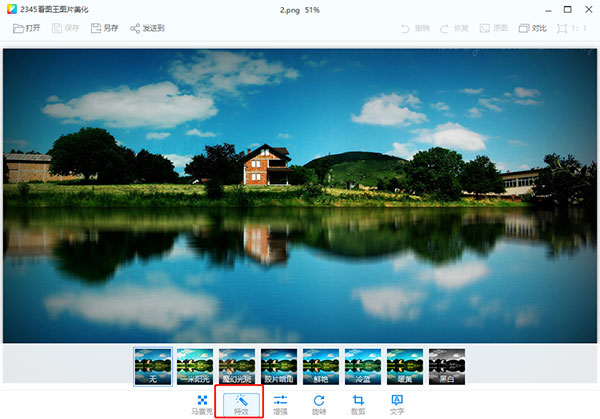Screen dimensions: 600x419
Task: Select the 裁剪 crop tool
Action: point(358,405)
